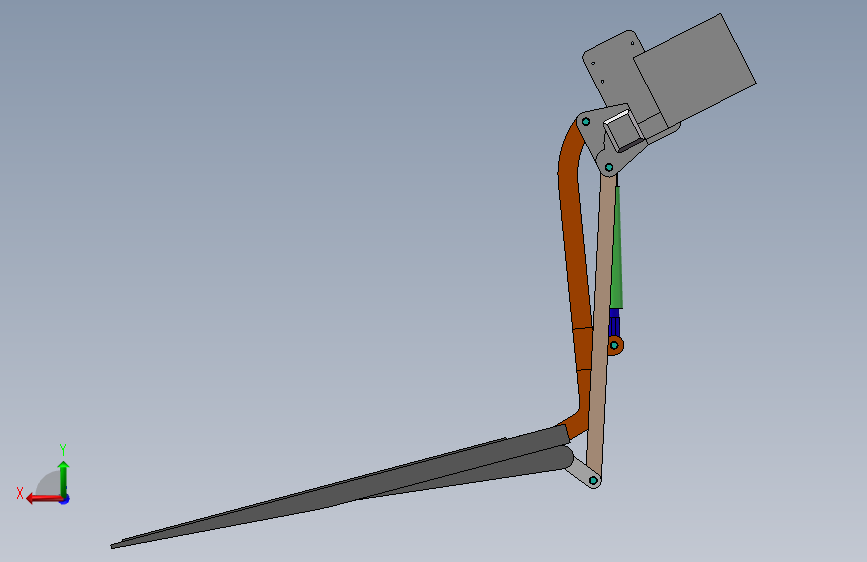The width and height of the screenshot is (867, 562).
Task: Select the white-edged square tube on bracket
Action: coord(624,131)
